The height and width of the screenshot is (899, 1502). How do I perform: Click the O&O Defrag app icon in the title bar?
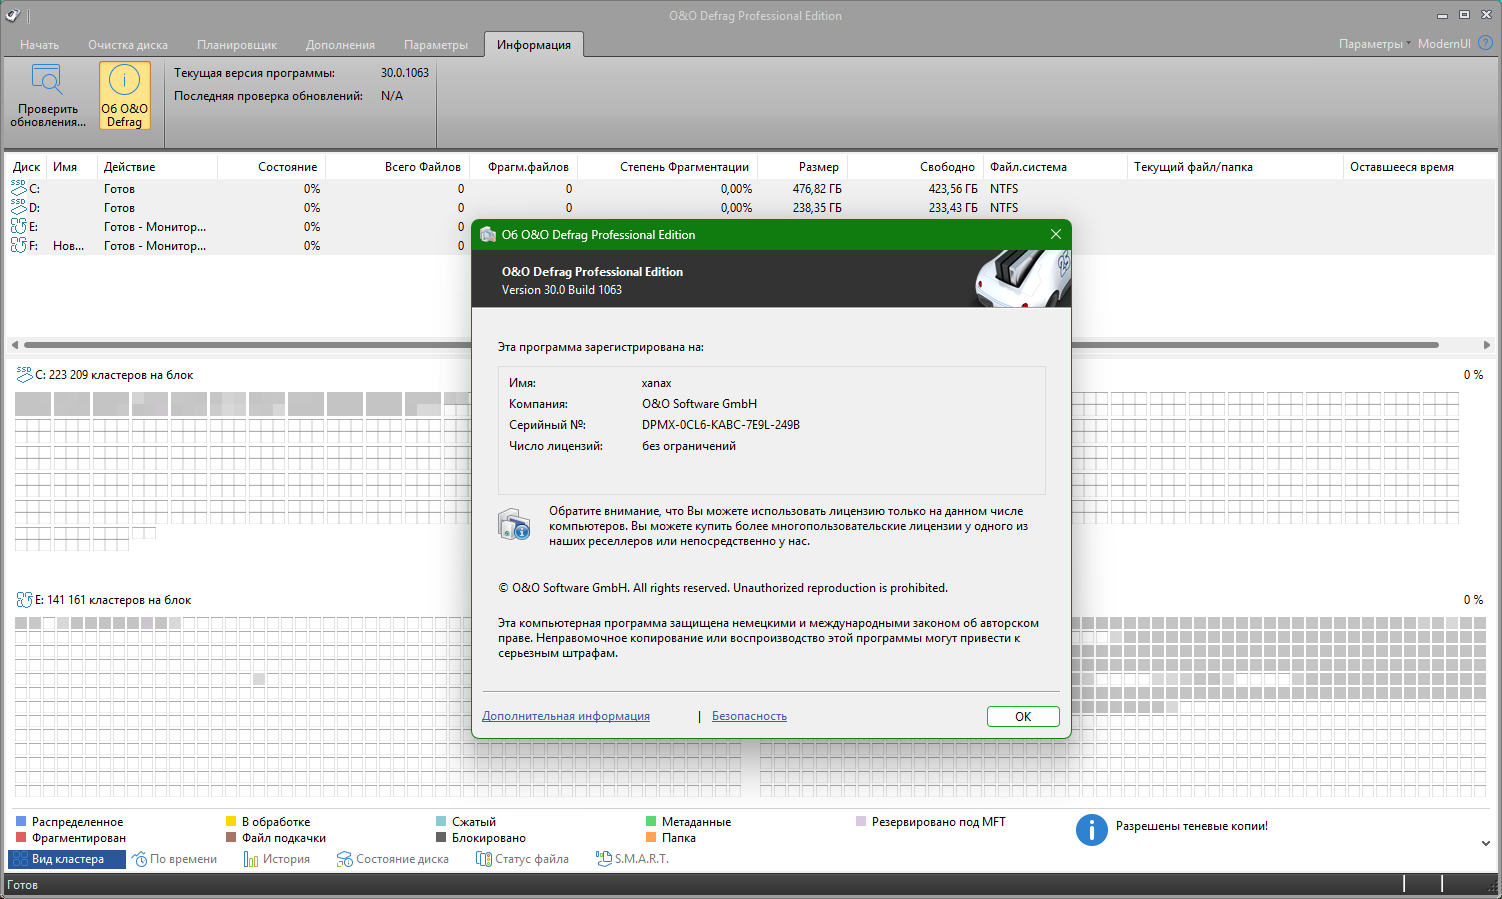pos(12,15)
